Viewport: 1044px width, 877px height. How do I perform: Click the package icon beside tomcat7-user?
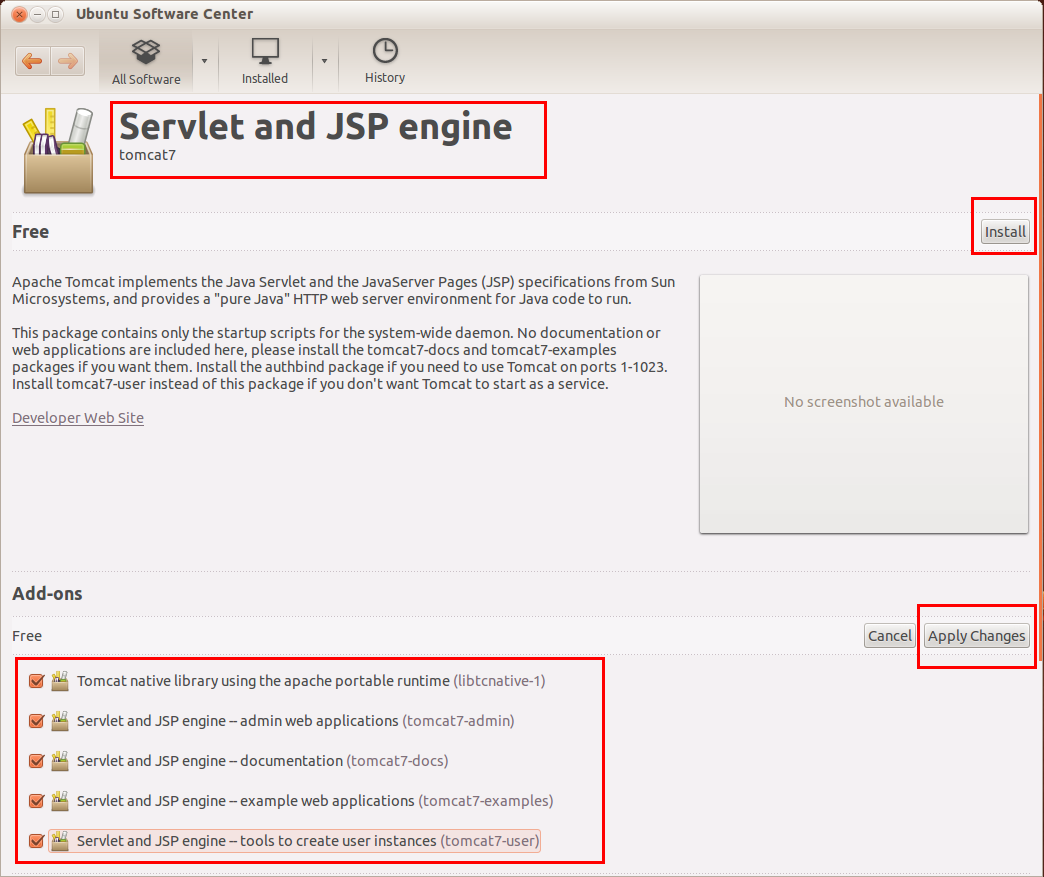tap(60, 840)
